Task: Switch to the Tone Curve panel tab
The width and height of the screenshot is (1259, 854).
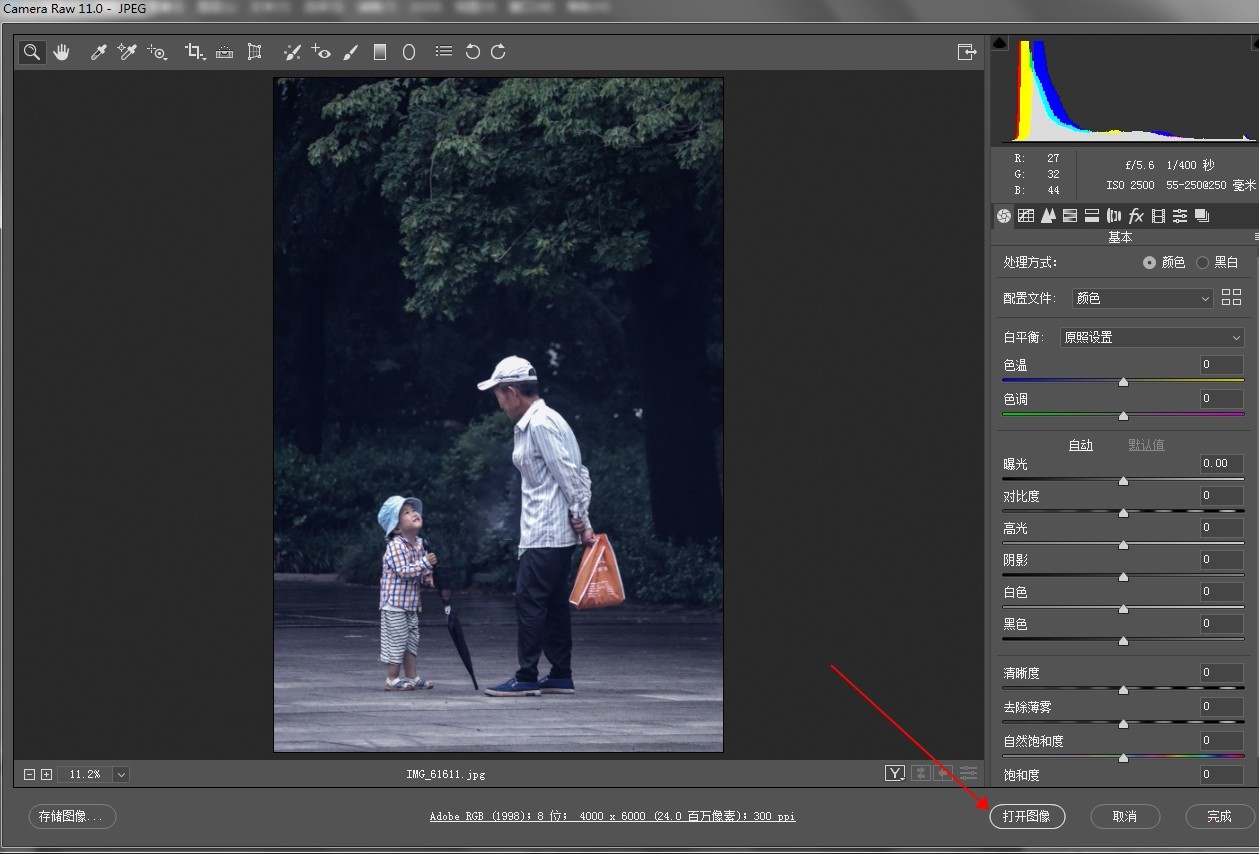Action: click(x=1026, y=216)
